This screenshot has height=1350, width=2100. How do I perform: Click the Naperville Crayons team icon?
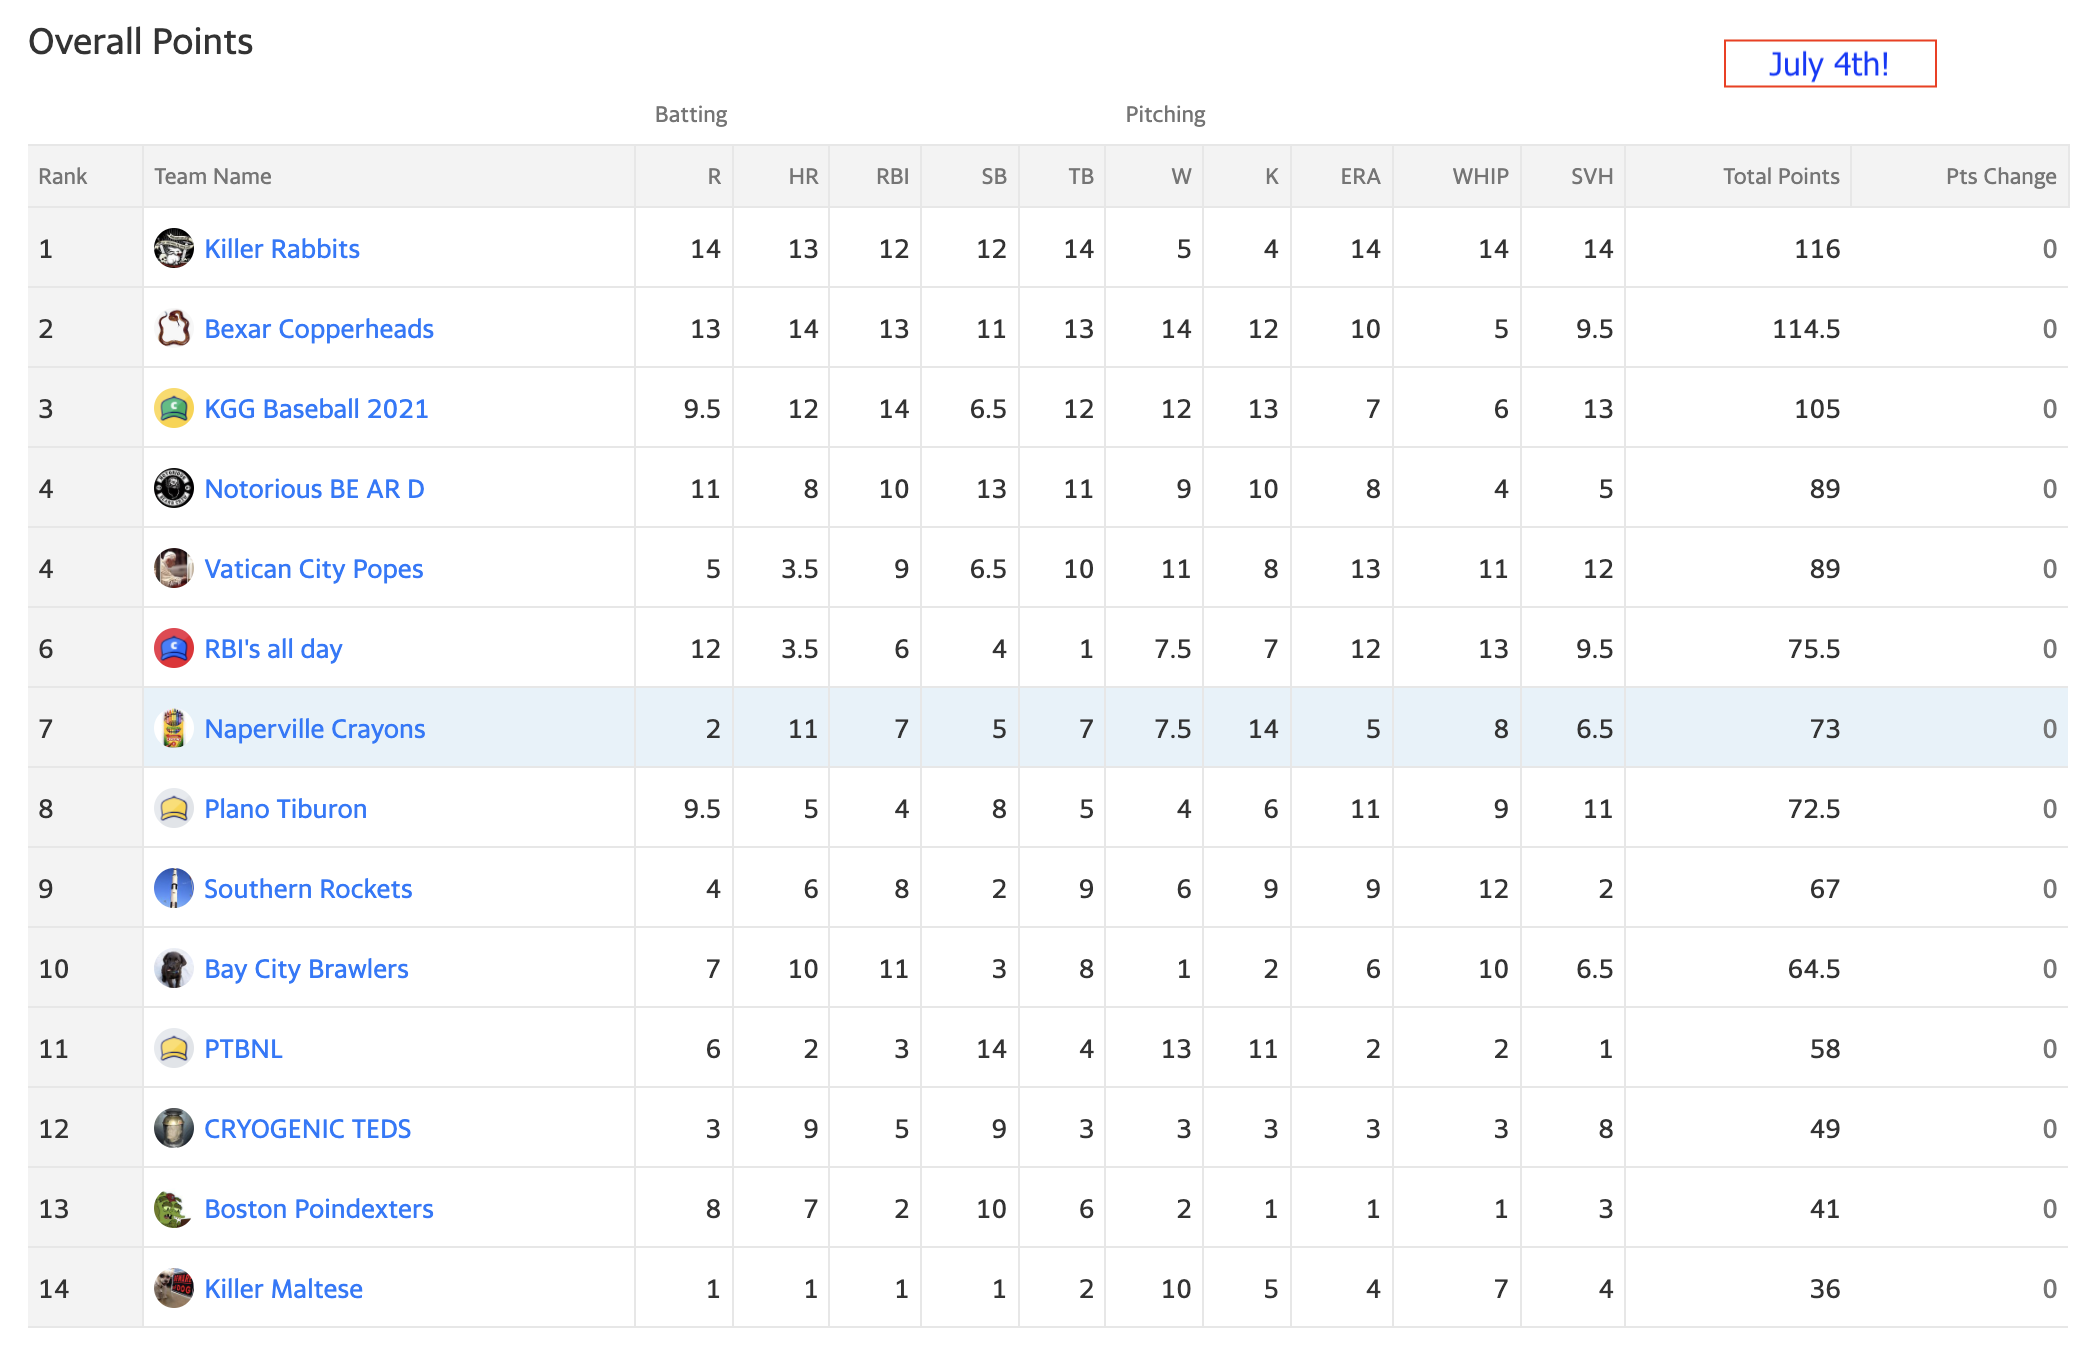(174, 728)
